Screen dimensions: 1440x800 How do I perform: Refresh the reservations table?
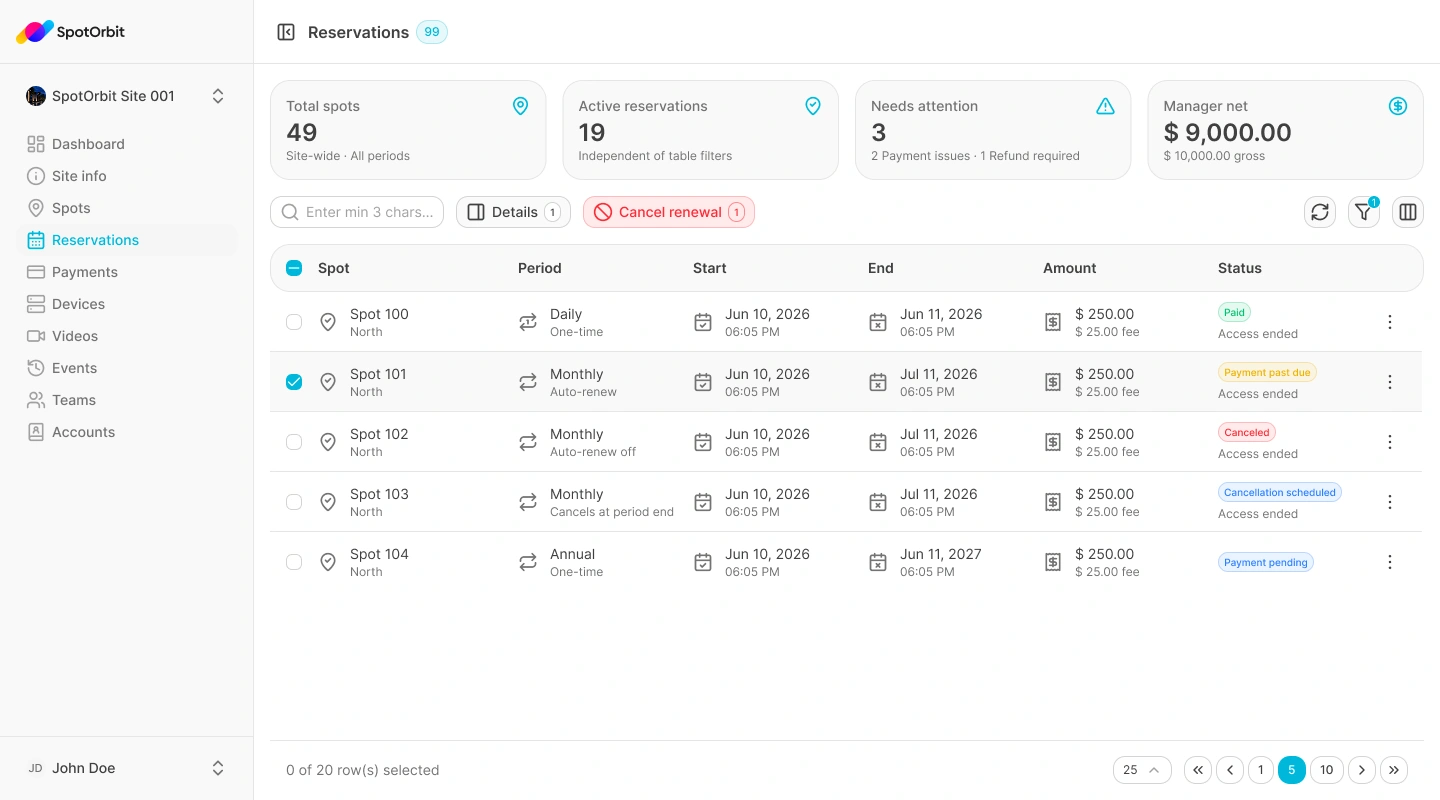pyautogui.click(x=1320, y=212)
